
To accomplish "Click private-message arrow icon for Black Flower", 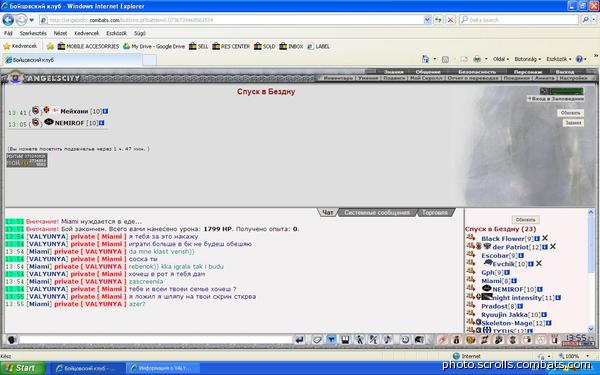I will pos(471,238).
